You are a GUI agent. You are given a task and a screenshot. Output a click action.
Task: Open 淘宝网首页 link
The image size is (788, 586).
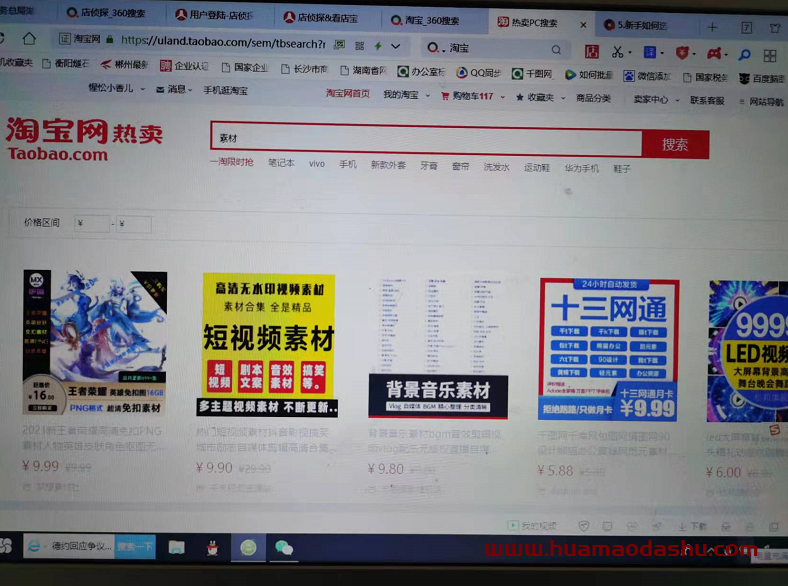tap(347, 93)
